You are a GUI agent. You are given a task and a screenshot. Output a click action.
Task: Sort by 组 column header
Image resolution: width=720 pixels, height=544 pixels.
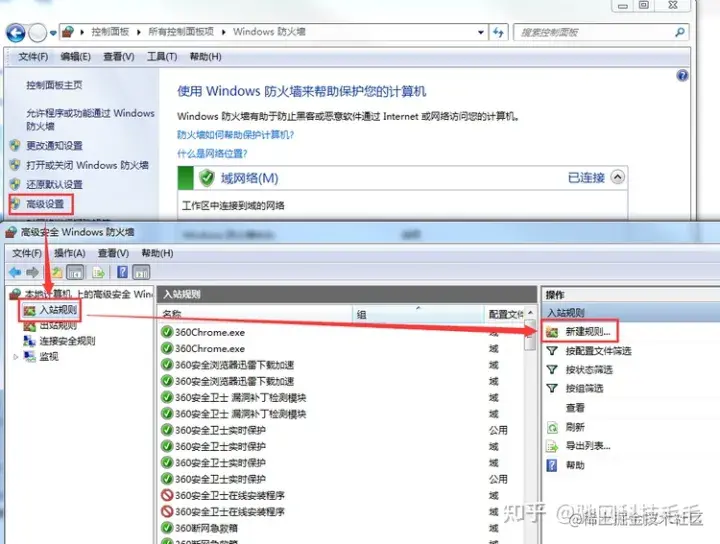click(x=418, y=314)
